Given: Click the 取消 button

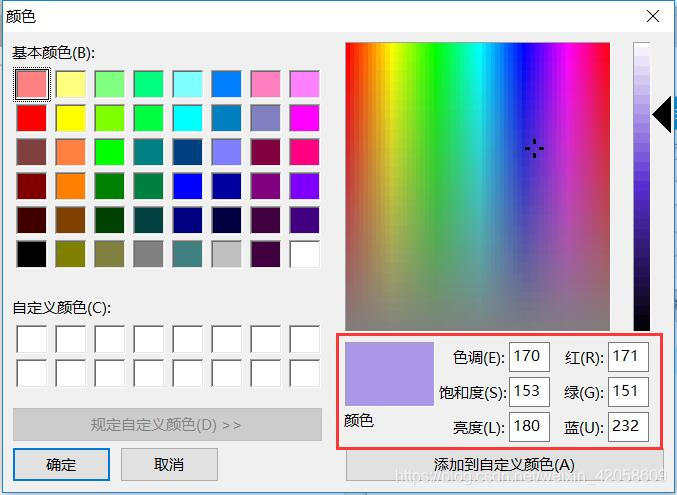Looking at the screenshot, I should click(x=169, y=464).
